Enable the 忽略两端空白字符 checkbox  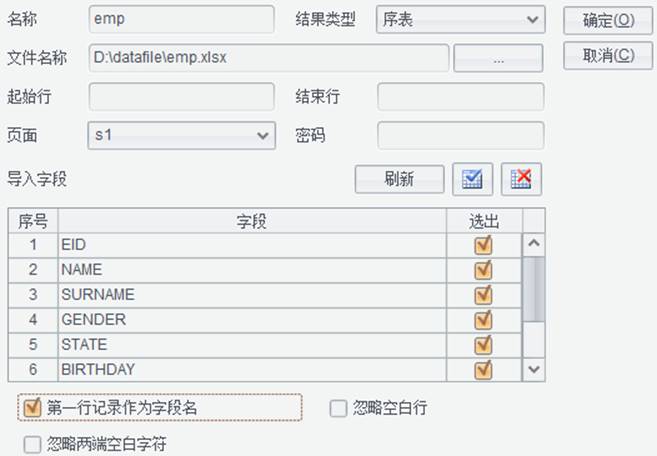(32, 445)
